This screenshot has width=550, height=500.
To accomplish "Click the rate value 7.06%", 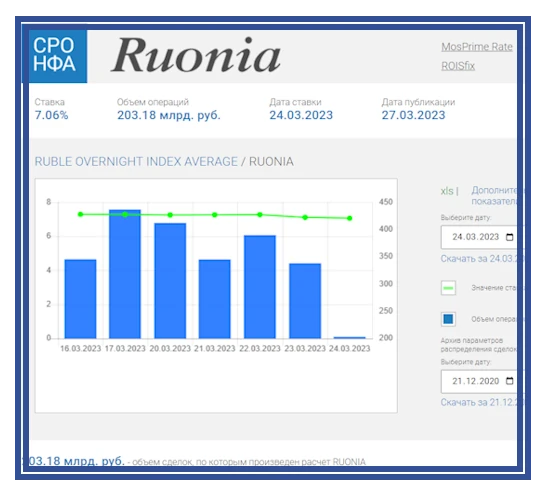I will pos(51,115).
